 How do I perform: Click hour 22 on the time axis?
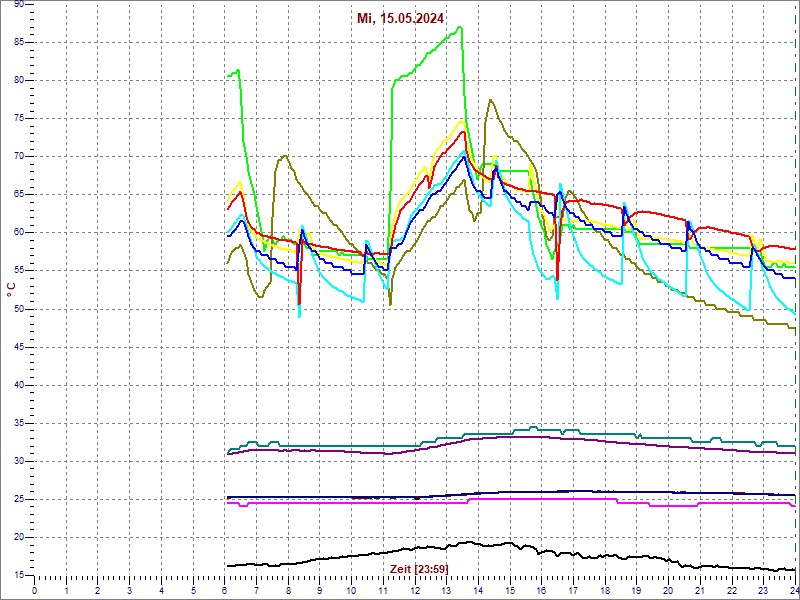click(732, 590)
